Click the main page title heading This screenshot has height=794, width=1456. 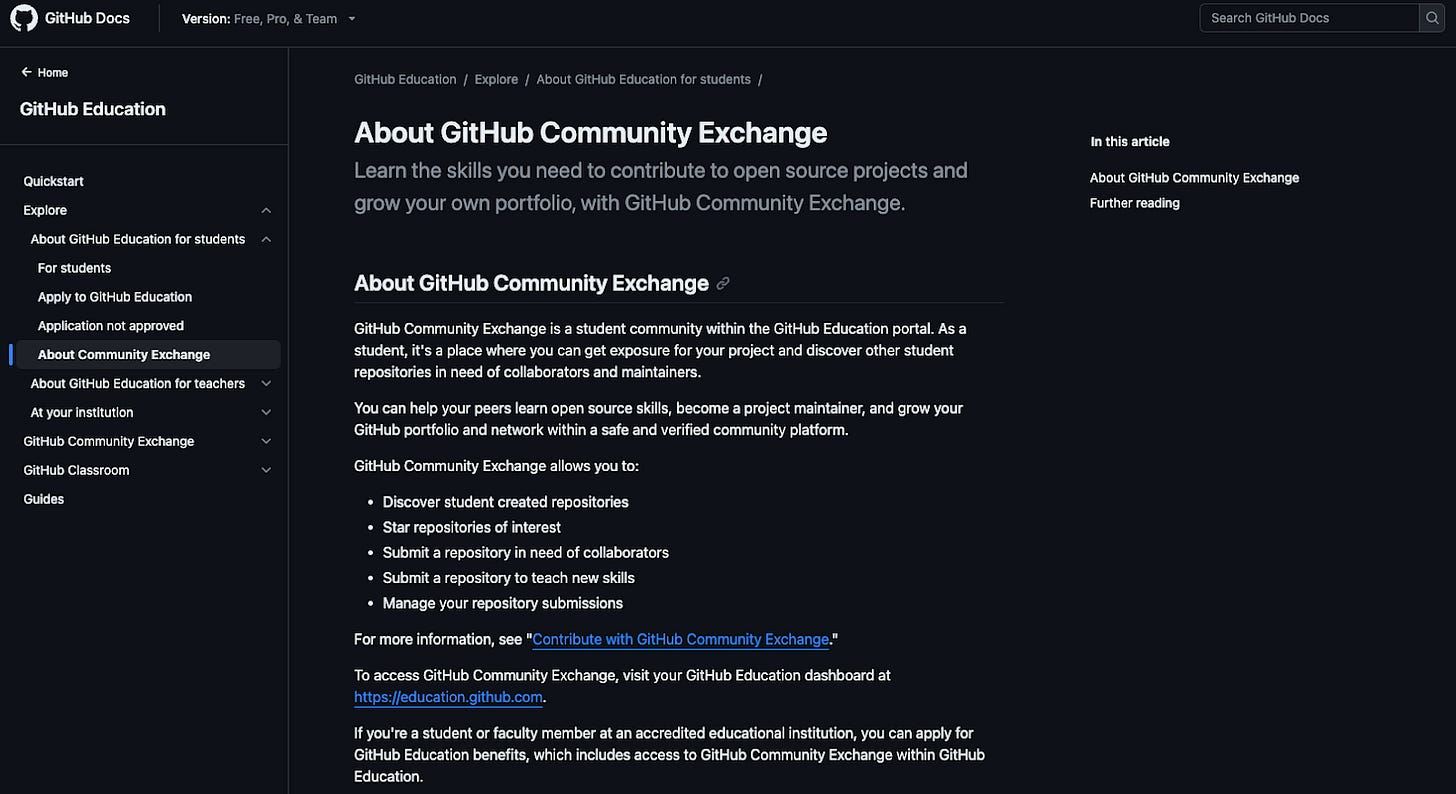591,133
